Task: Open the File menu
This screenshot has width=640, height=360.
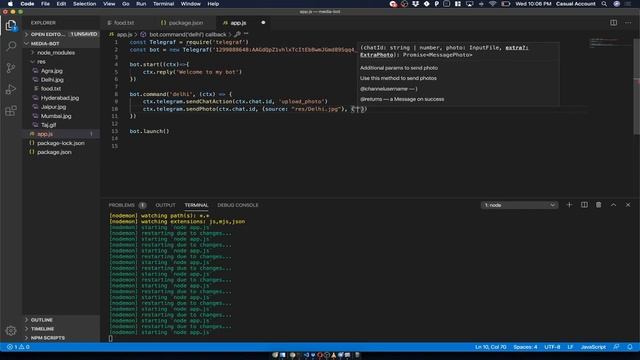Action: point(45,4)
